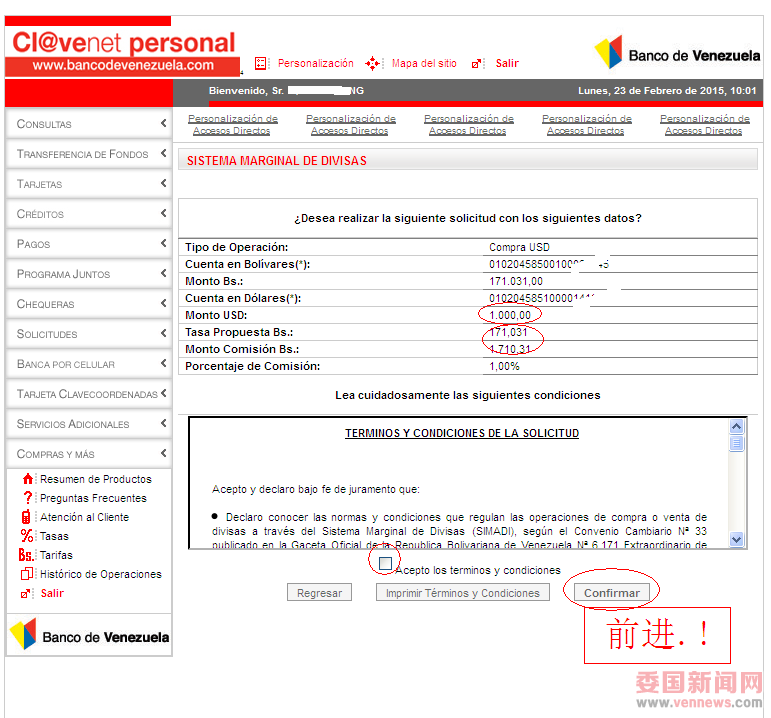
Task: Open the Tarjetas menu item
Action: click(x=89, y=184)
